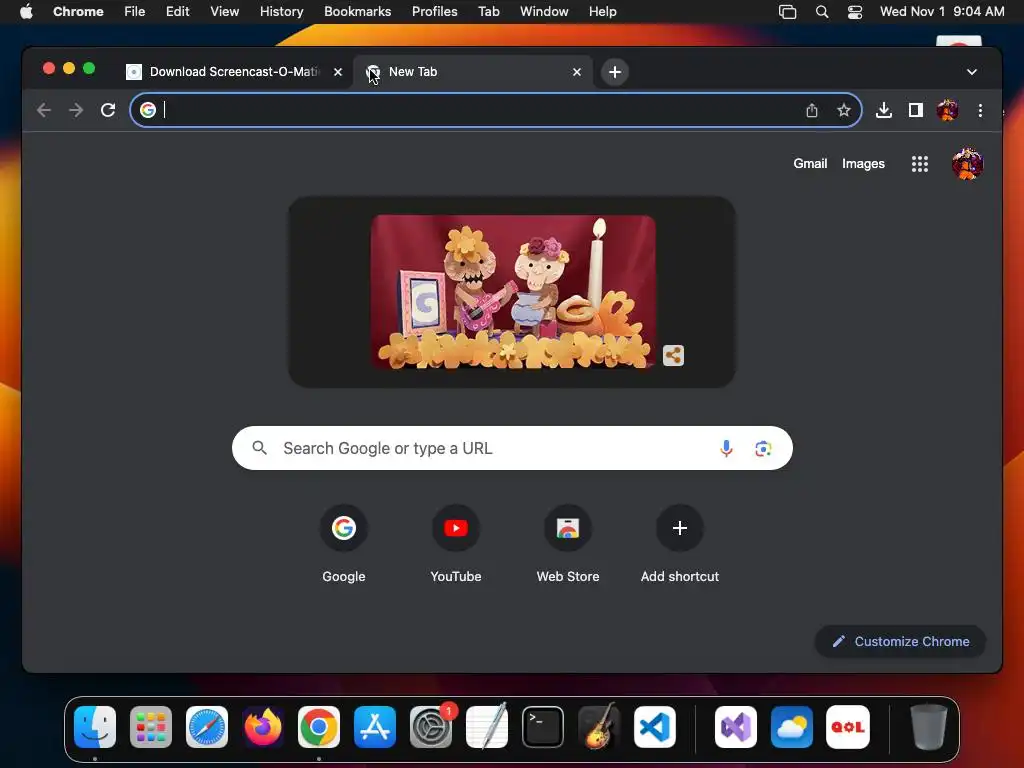The width and height of the screenshot is (1024, 768).
Task: Reload the current page
Action: 108,110
